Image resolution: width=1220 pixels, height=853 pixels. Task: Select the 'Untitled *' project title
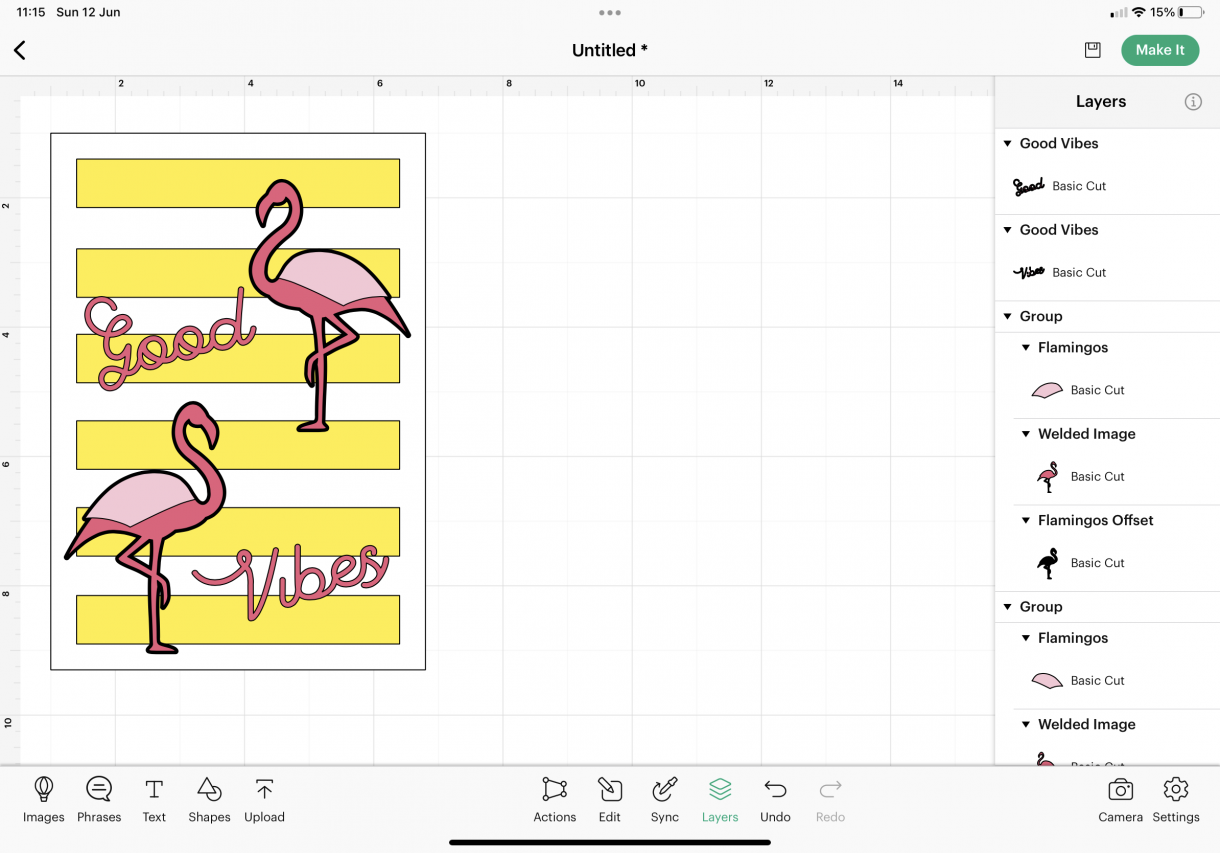[610, 50]
